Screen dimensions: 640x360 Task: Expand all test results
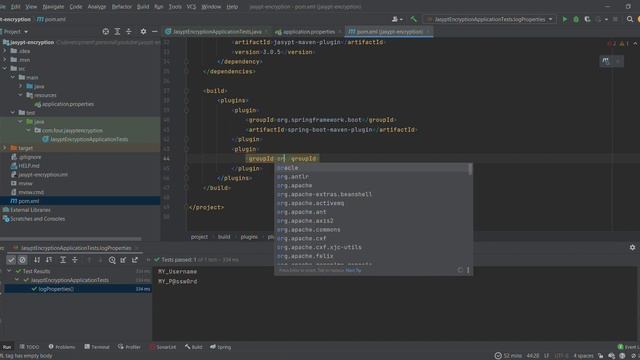[63, 260]
